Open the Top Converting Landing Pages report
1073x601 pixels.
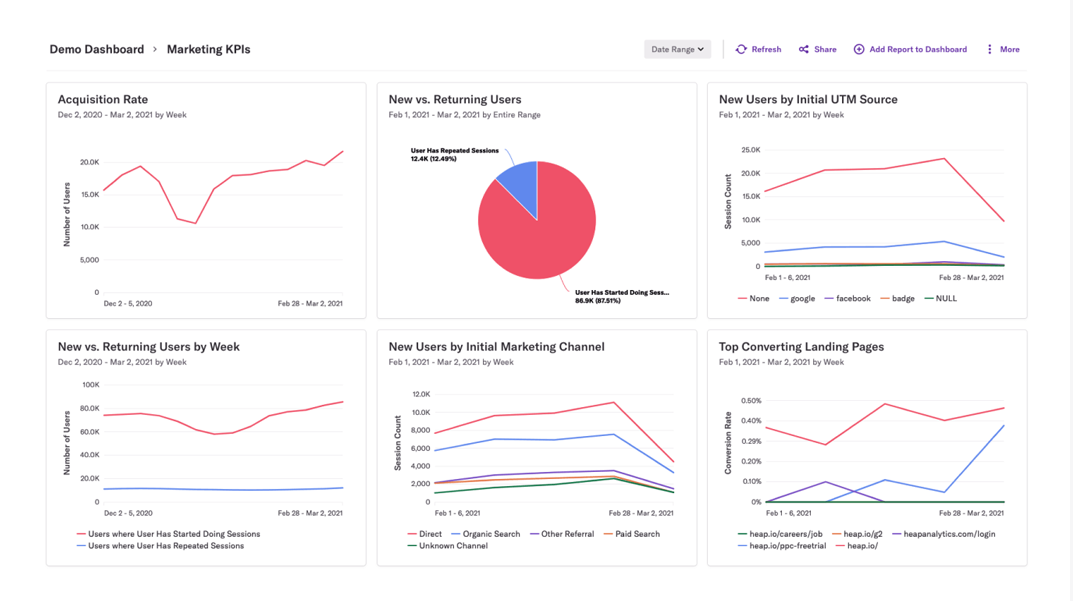801,346
